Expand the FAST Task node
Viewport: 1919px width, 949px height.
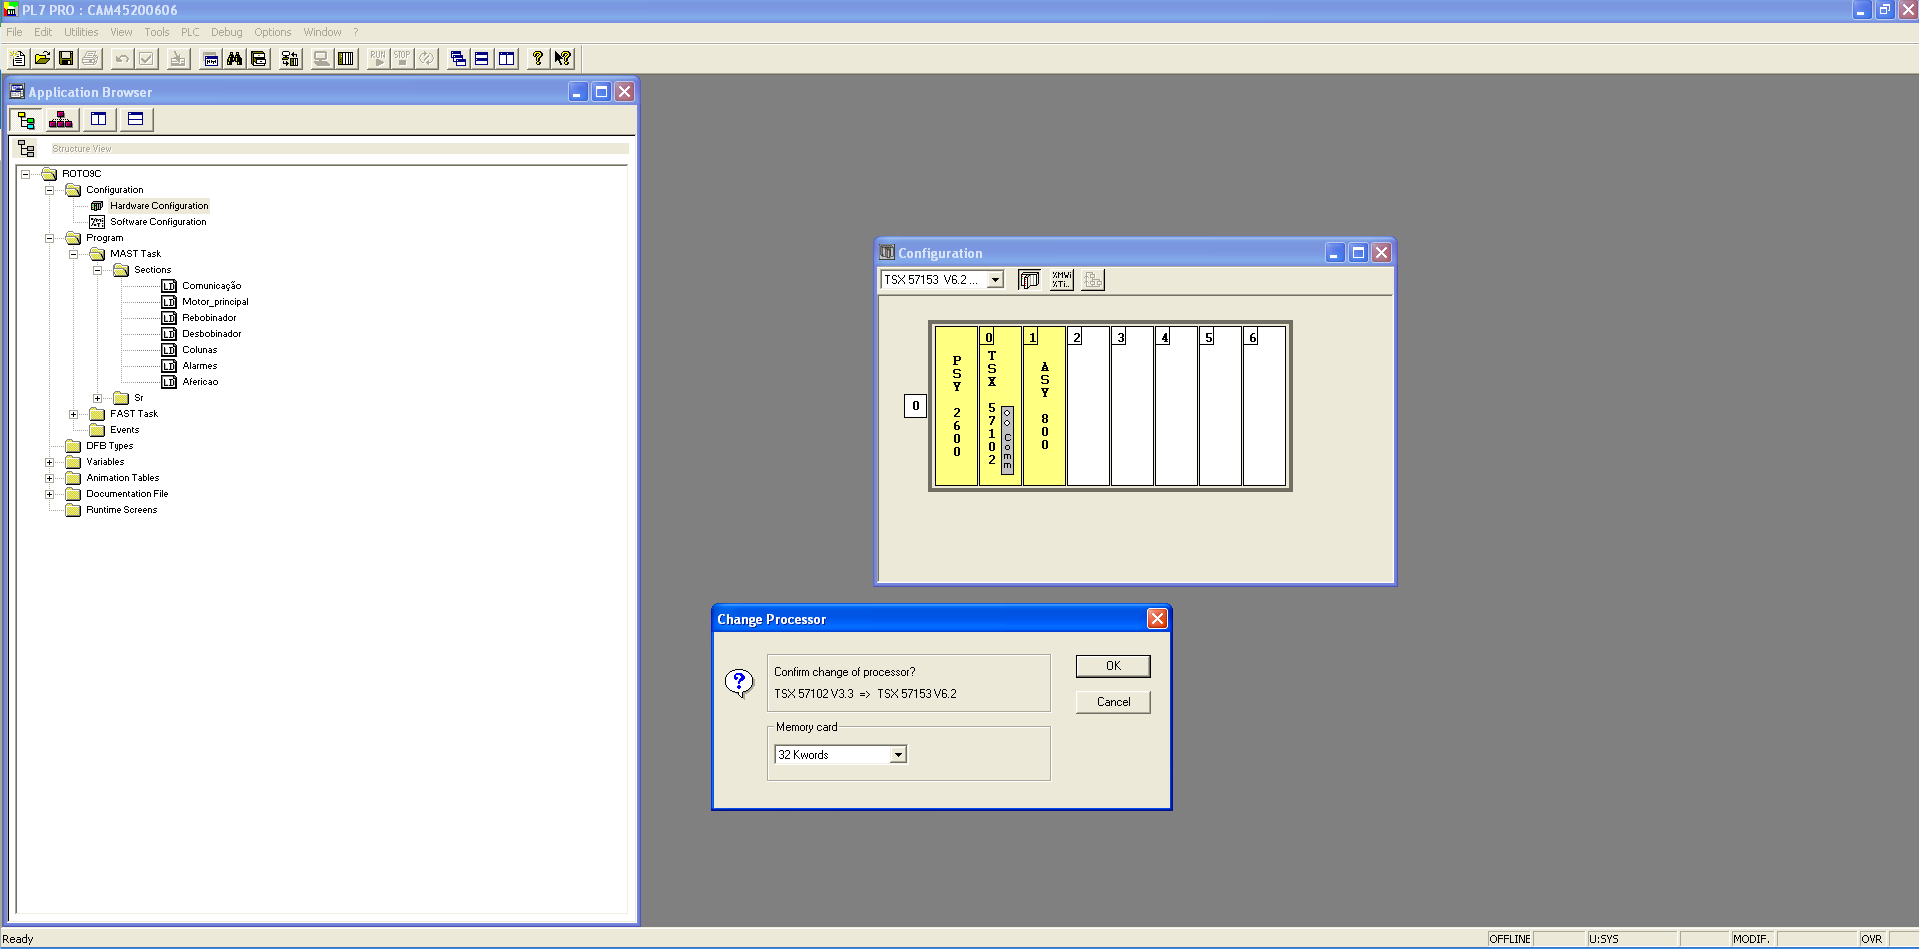pyautogui.click(x=74, y=414)
